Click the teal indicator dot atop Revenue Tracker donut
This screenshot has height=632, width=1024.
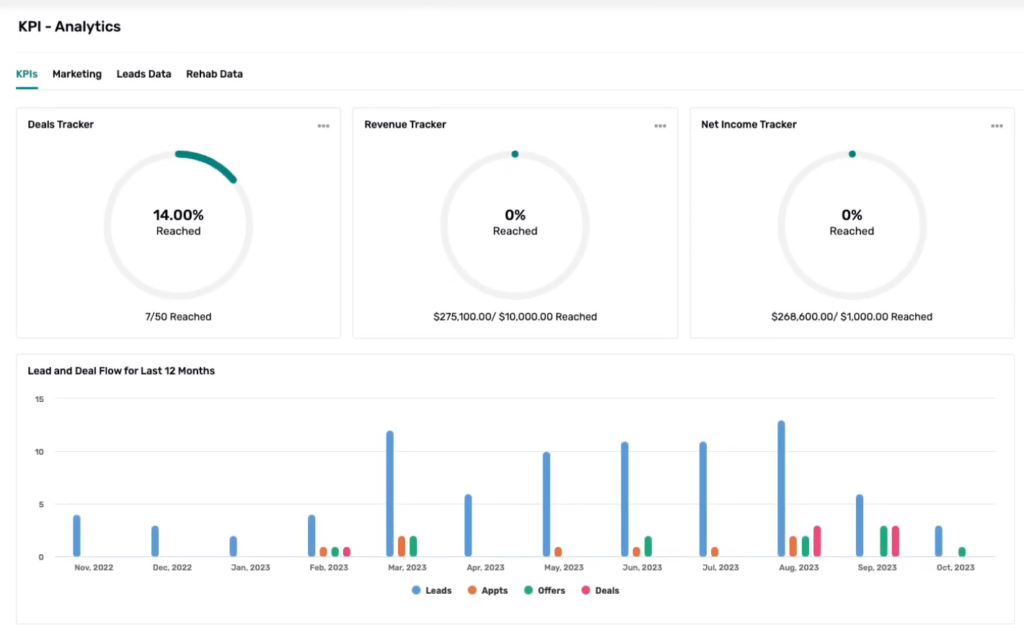[515, 154]
